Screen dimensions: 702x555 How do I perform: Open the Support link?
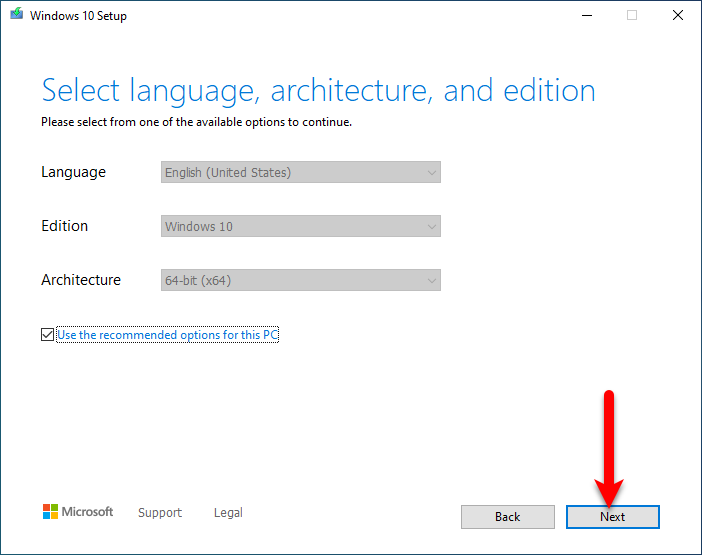160,512
